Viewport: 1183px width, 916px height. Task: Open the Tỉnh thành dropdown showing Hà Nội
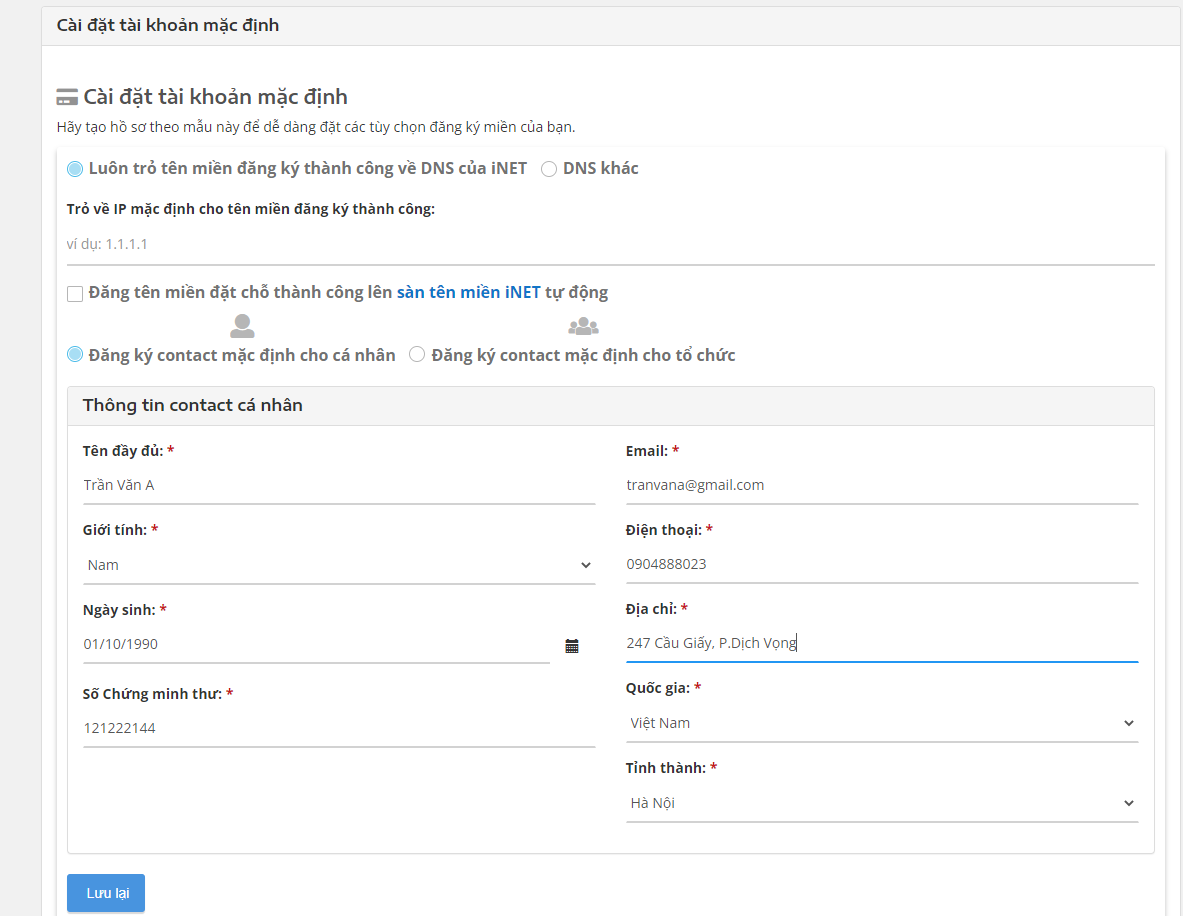(x=882, y=803)
